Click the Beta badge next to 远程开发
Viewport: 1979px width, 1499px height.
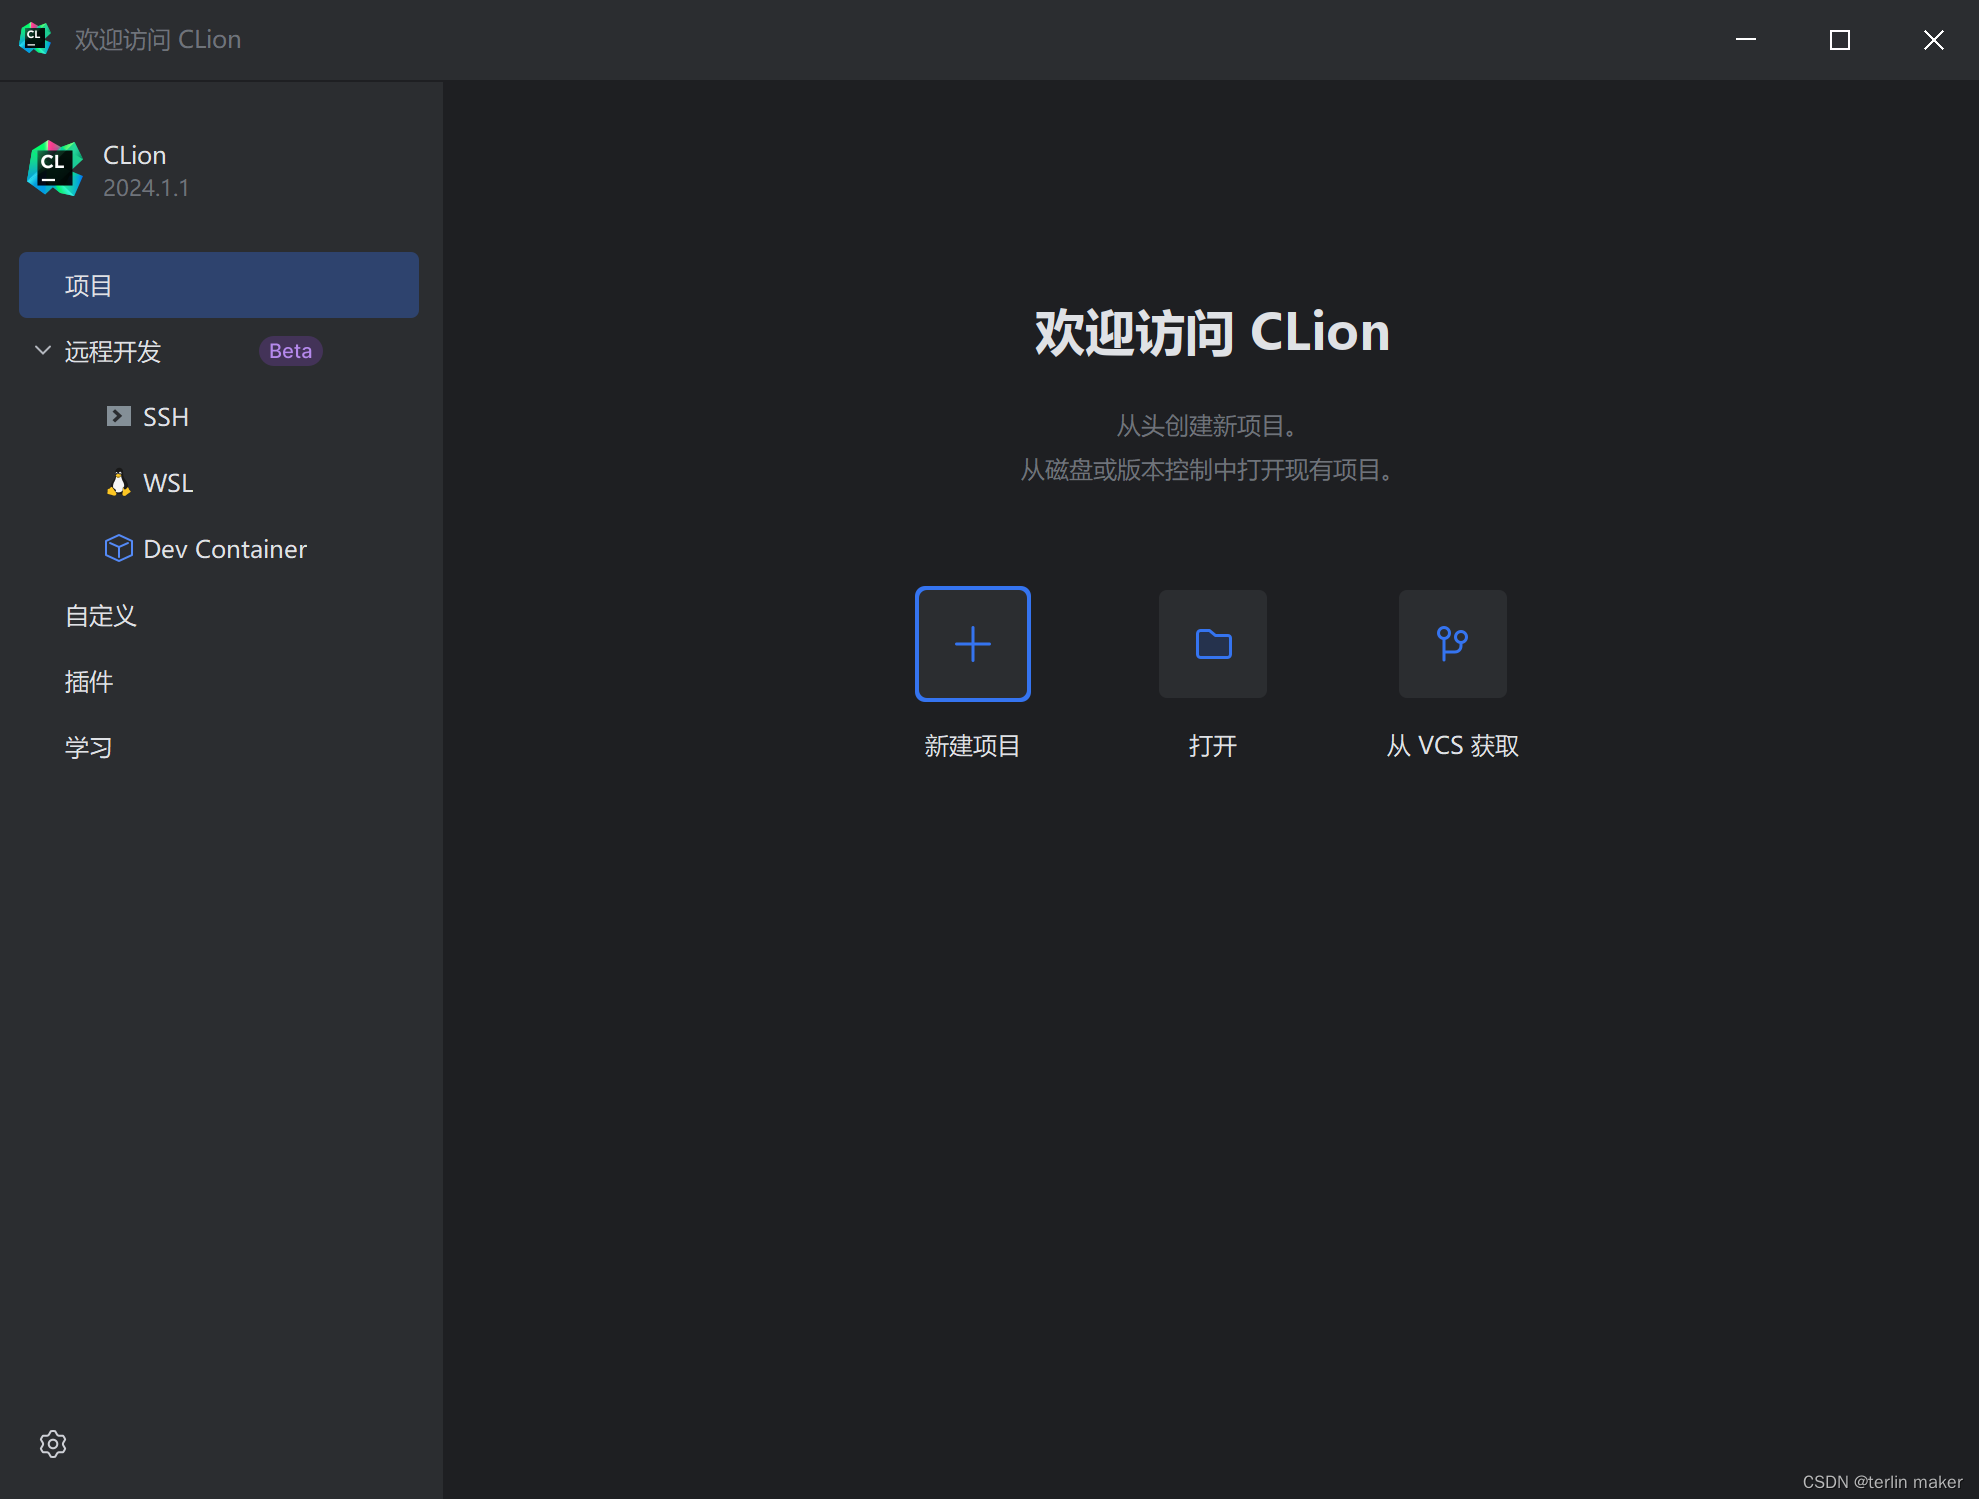[x=290, y=351]
